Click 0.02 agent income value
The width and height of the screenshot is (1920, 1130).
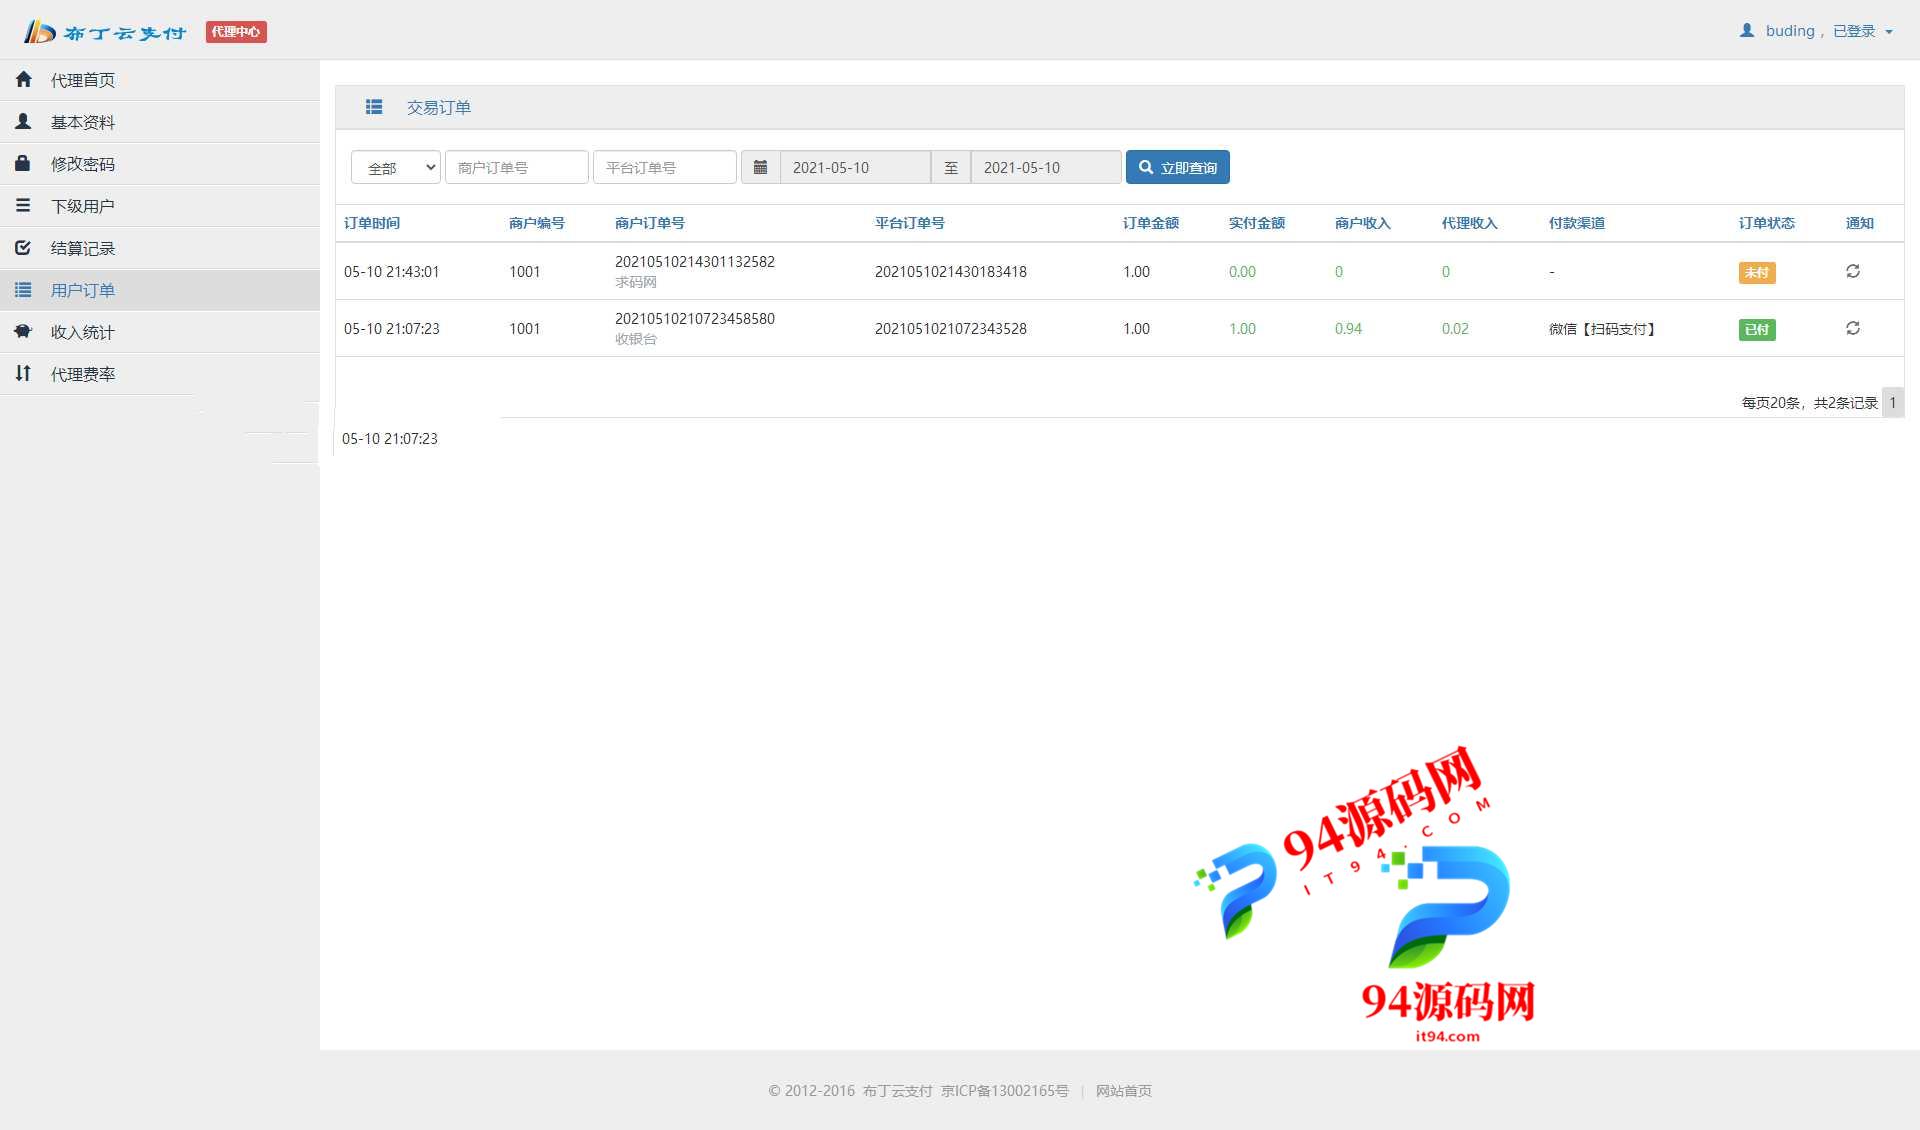pyautogui.click(x=1455, y=328)
